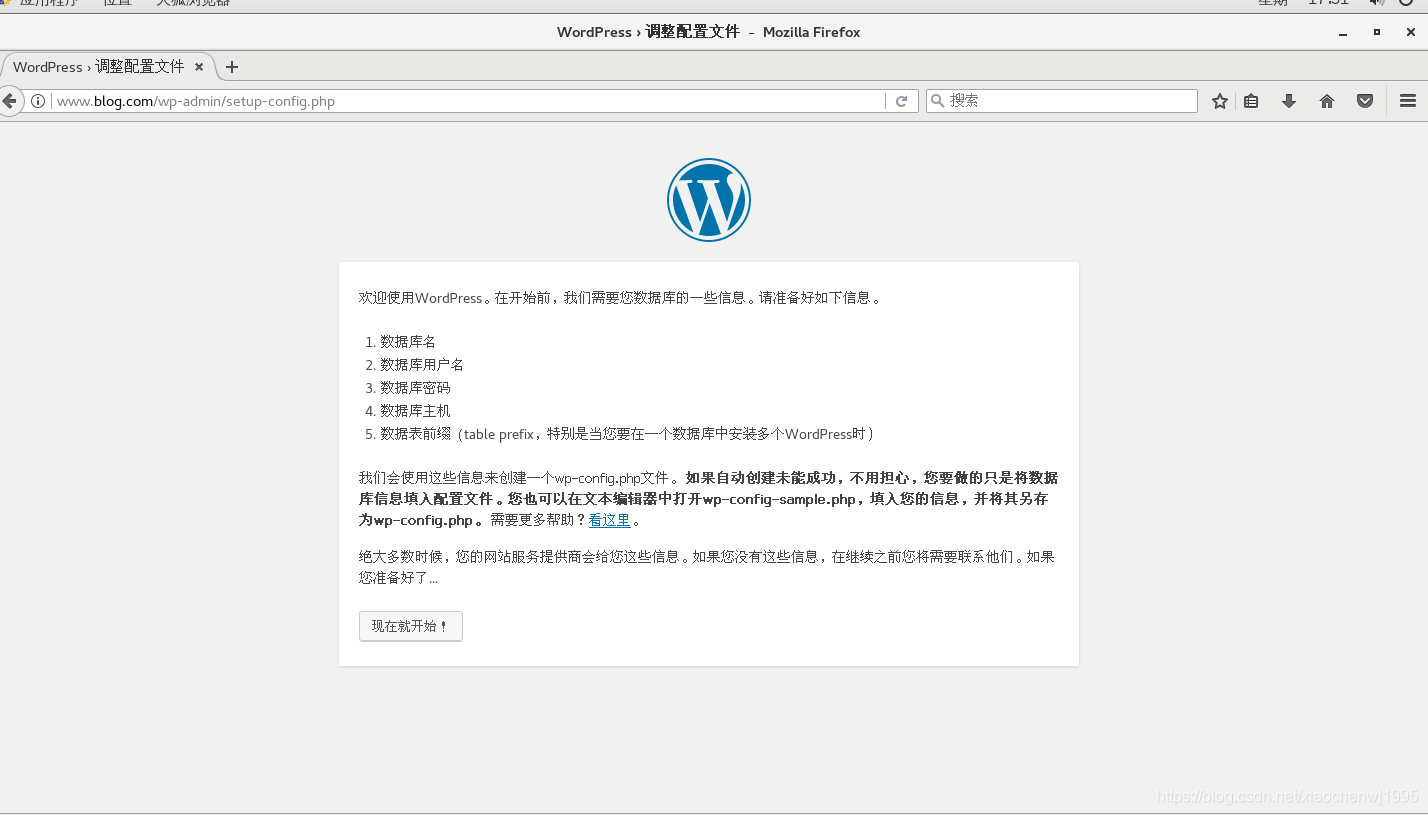Focus the URL address bar
The width and height of the screenshot is (1428, 815).
(x=470, y=101)
